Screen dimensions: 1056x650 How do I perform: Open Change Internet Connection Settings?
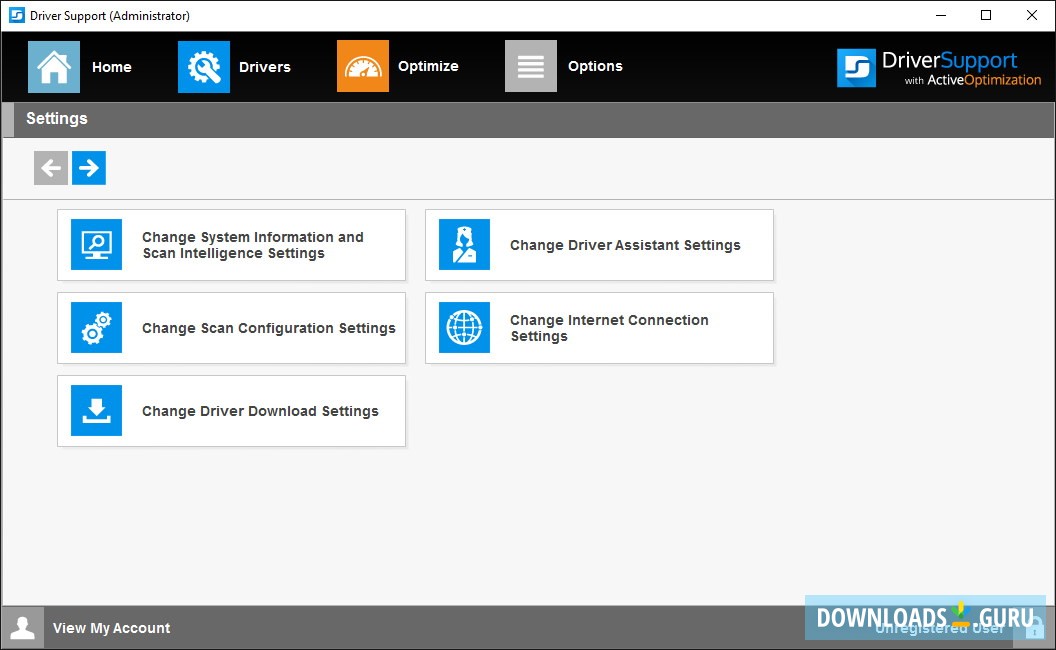pos(599,328)
